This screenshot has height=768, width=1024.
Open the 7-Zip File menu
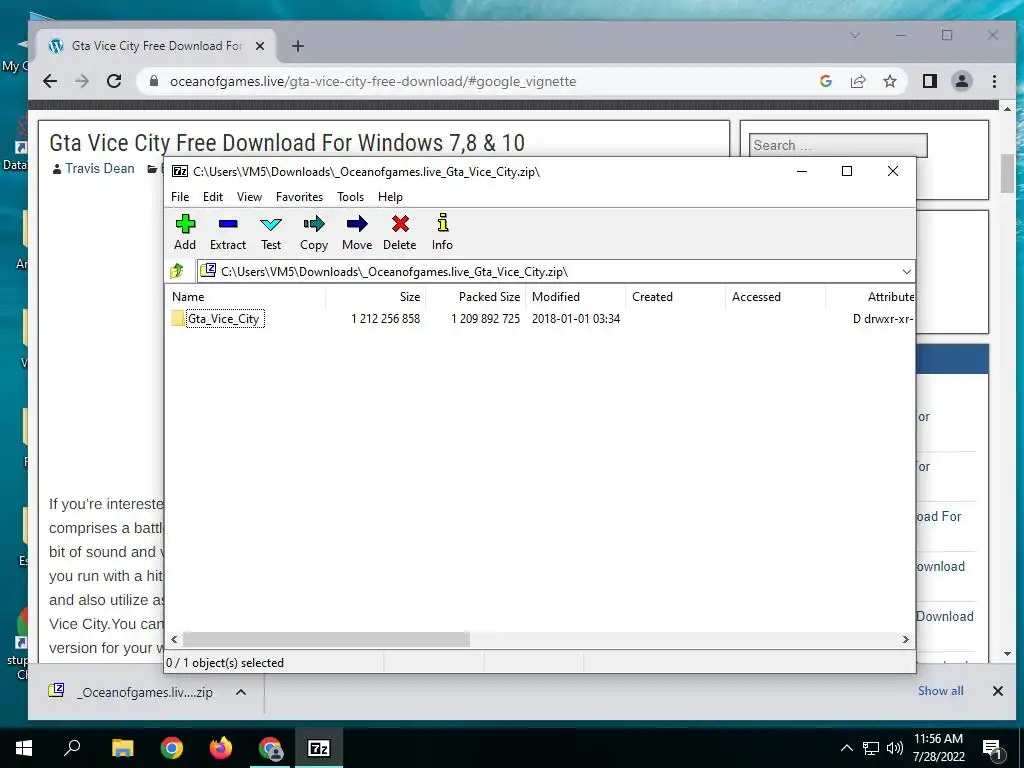(180, 197)
